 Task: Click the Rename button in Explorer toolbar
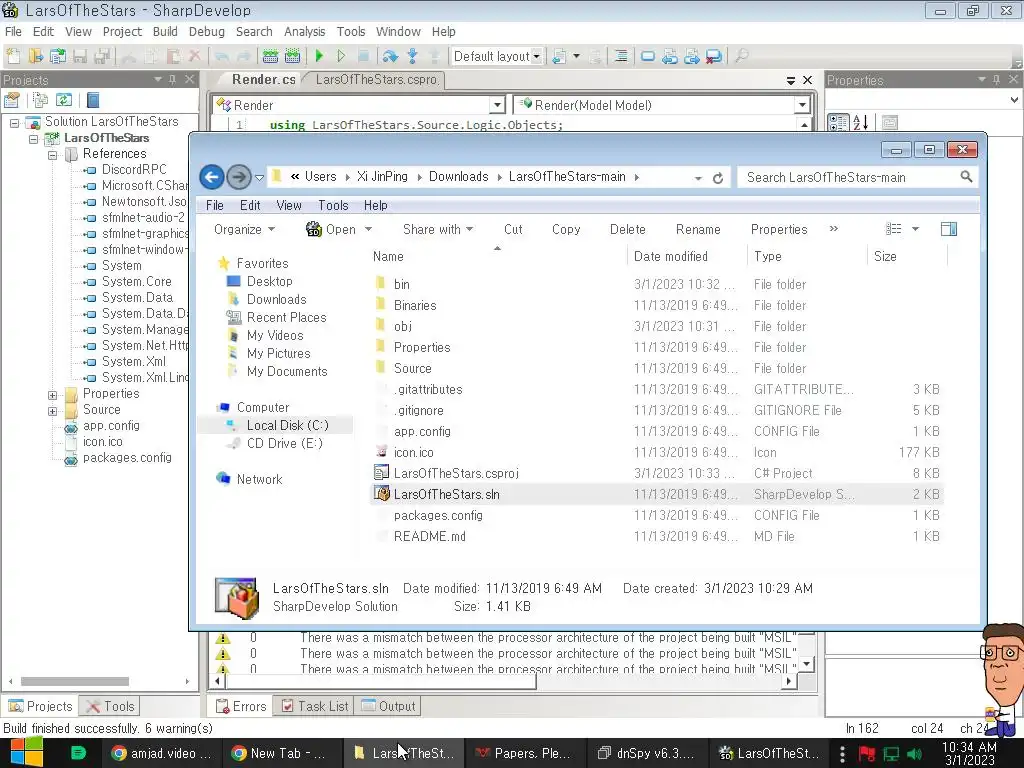coord(698,229)
